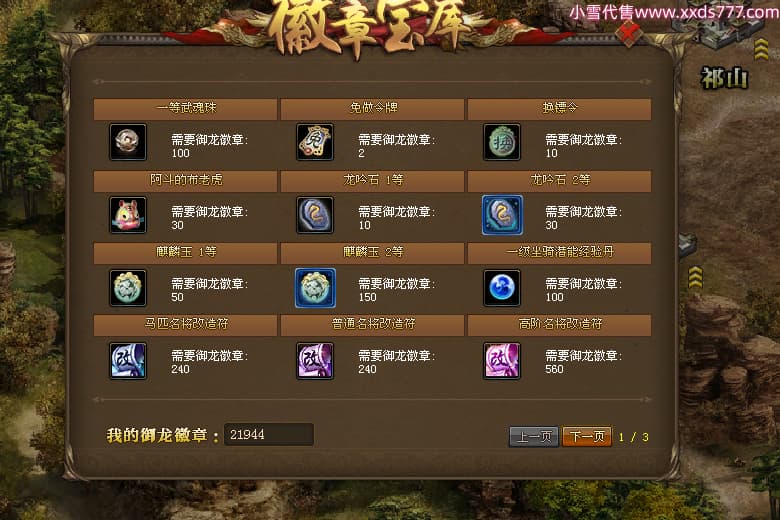
Task: Pick the 阿斗的布老虎 tiger toy icon
Action: tap(128, 215)
